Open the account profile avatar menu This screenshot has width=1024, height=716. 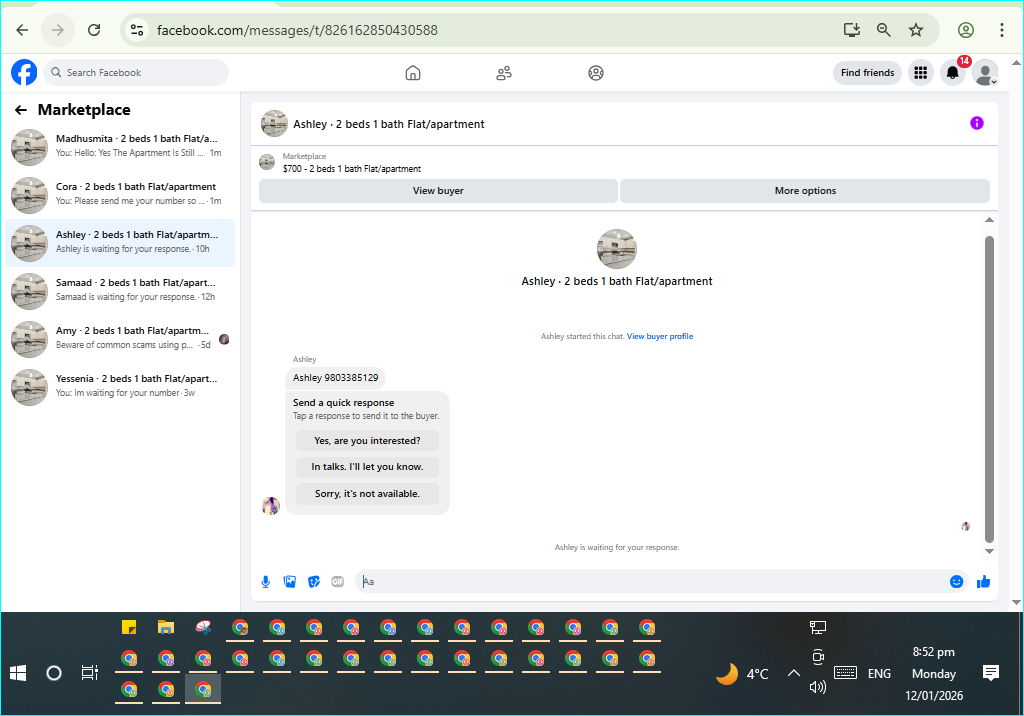pyautogui.click(x=985, y=73)
